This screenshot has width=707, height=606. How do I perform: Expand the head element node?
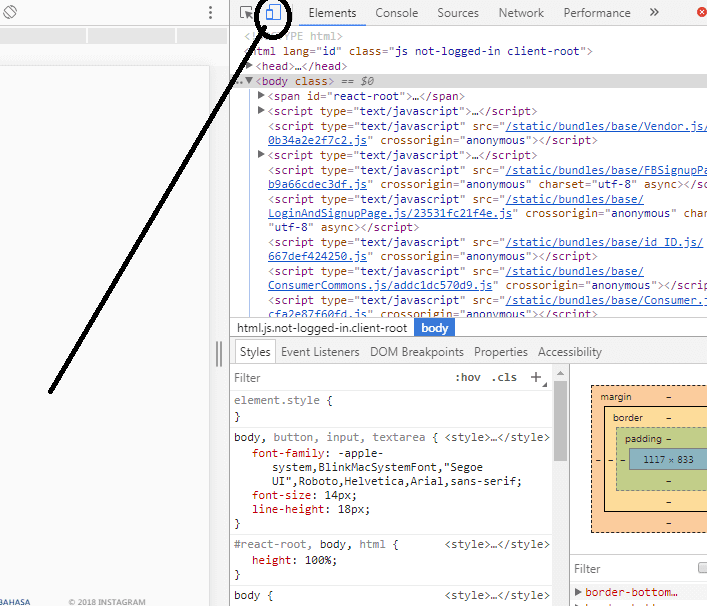[248, 66]
